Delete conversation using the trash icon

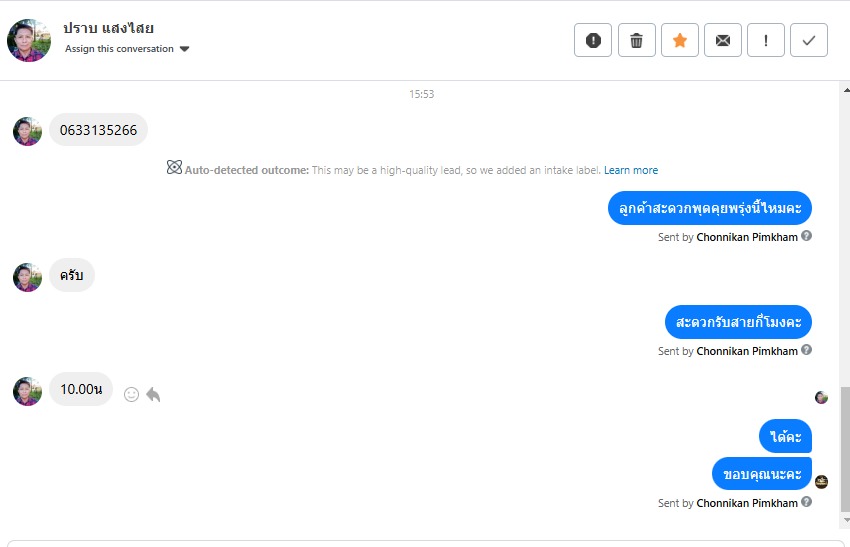(x=637, y=41)
